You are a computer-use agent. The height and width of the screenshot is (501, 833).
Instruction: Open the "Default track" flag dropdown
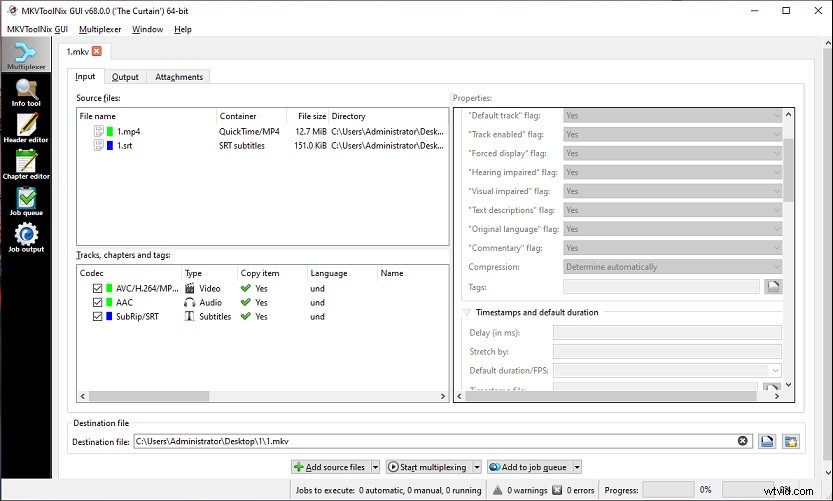pyautogui.click(x=673, y=115)
